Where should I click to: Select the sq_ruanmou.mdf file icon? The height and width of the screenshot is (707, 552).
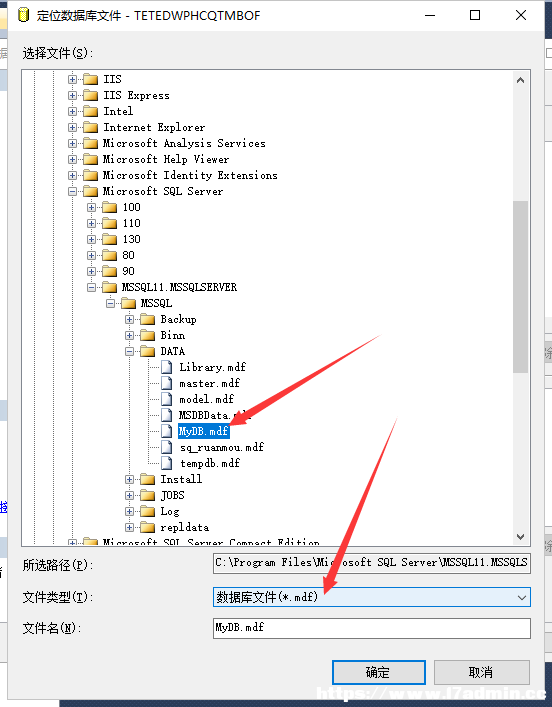(166, 447)
